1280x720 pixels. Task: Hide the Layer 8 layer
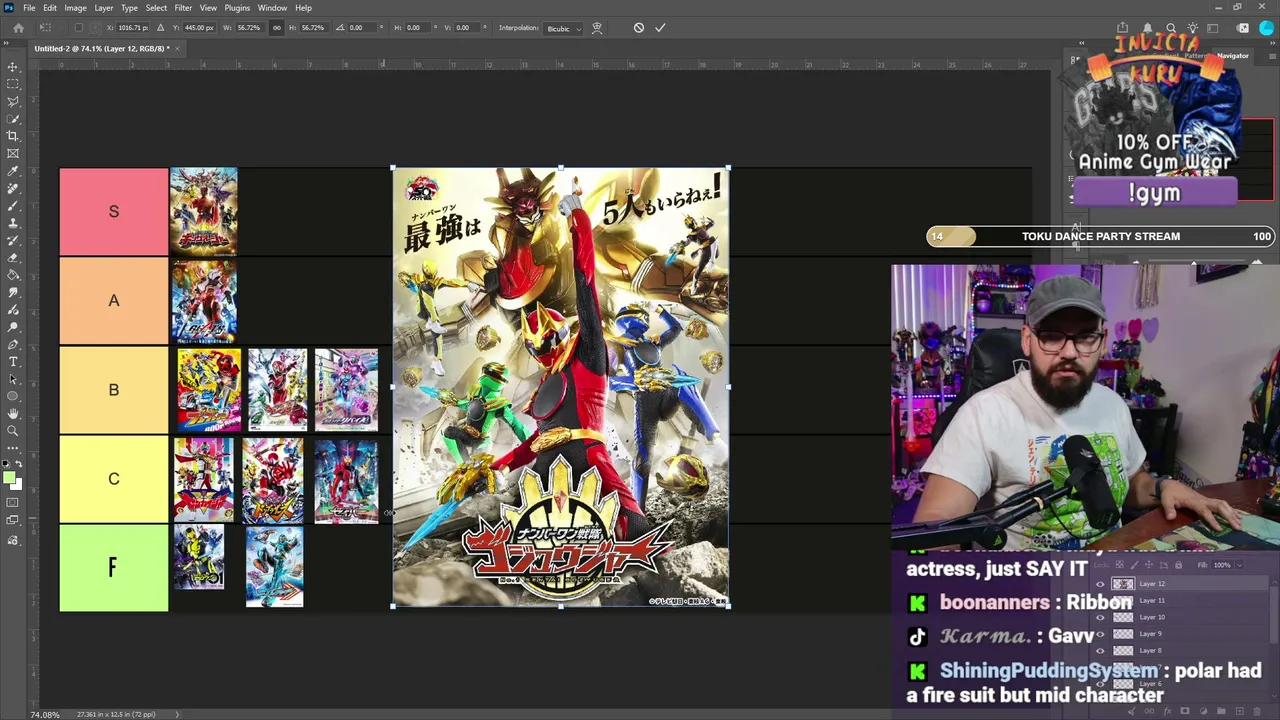click(x=1100, y=651)
